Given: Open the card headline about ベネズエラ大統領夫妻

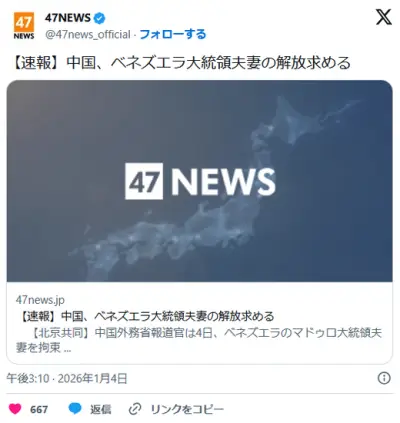Looking at the screenshot, I should (x=145, y=316).
